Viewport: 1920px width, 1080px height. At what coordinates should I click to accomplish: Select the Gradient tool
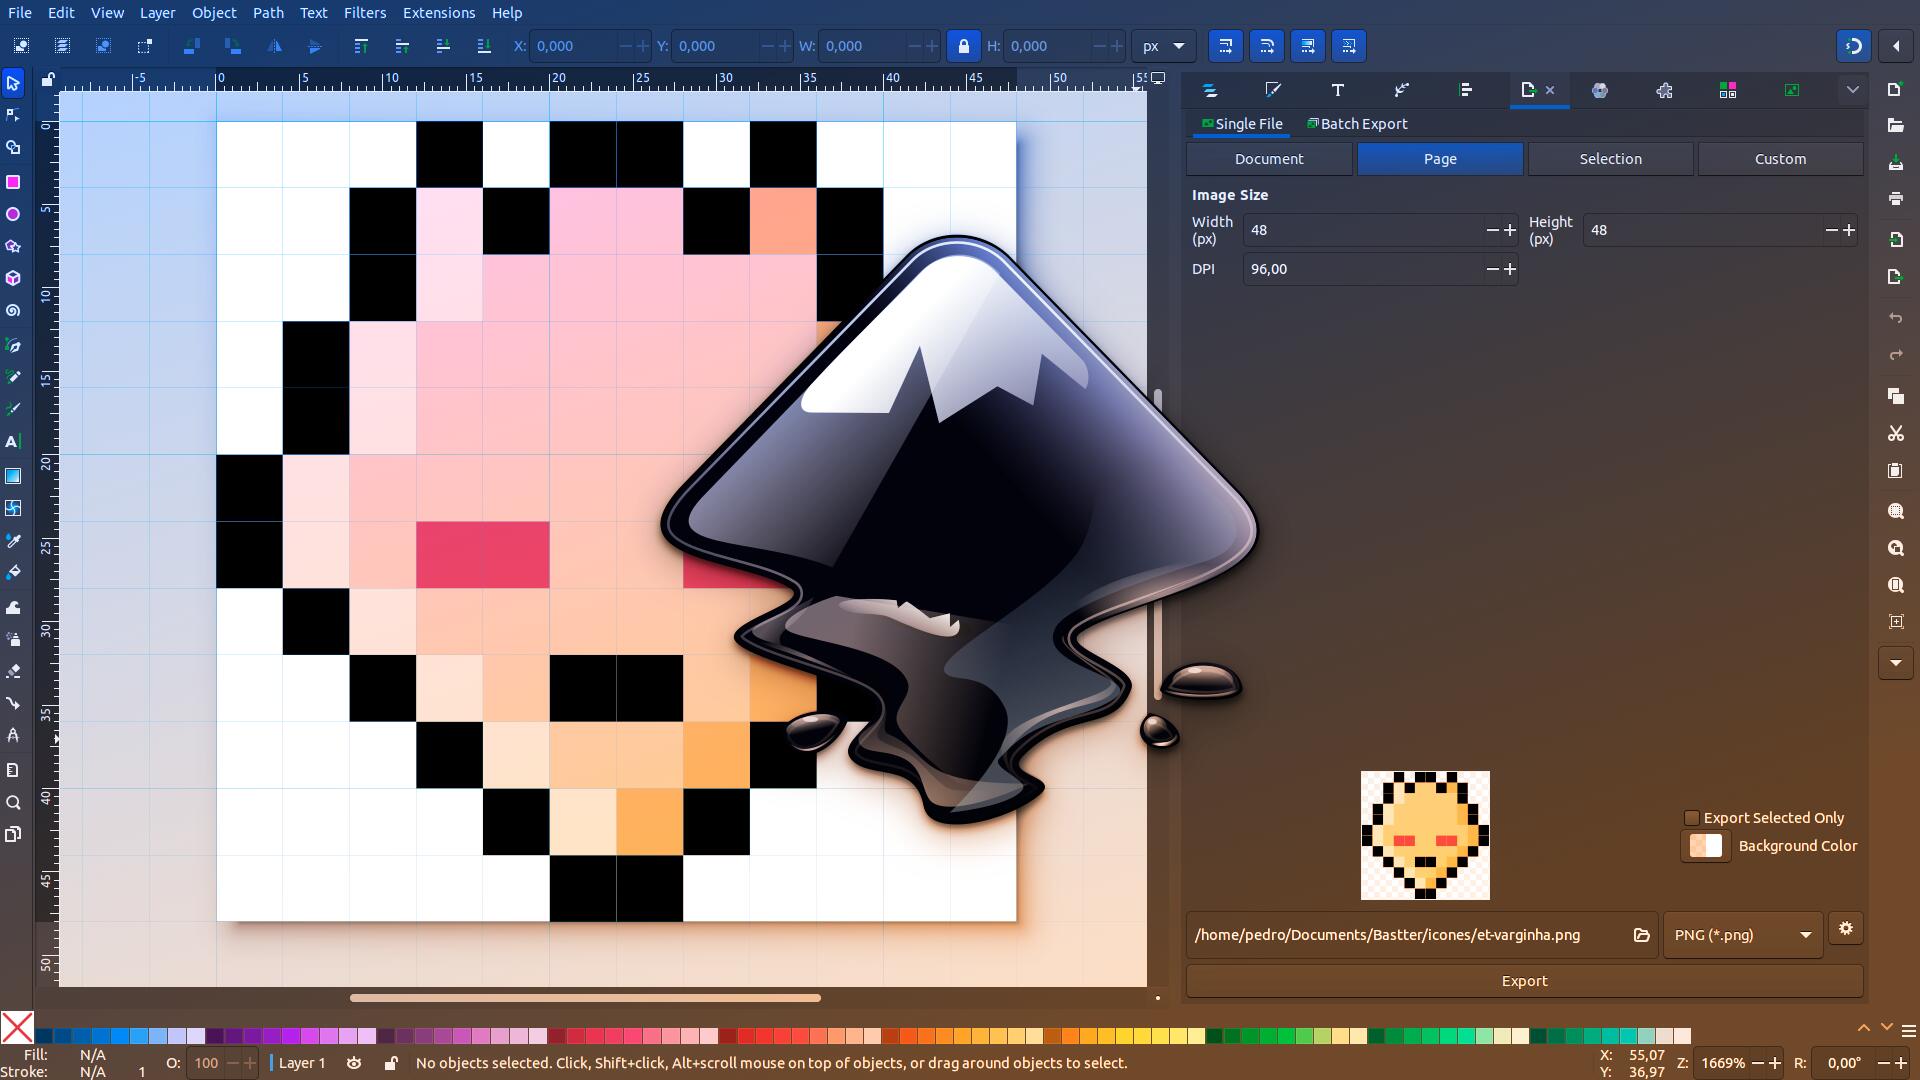[13, 476]
